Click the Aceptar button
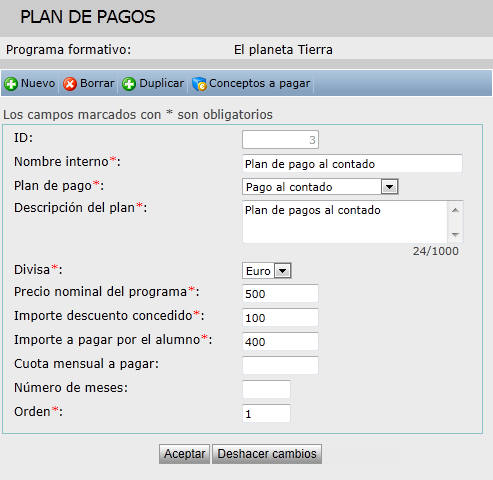Viewport: 493px width, 480px height. click(x=184, y=454)
